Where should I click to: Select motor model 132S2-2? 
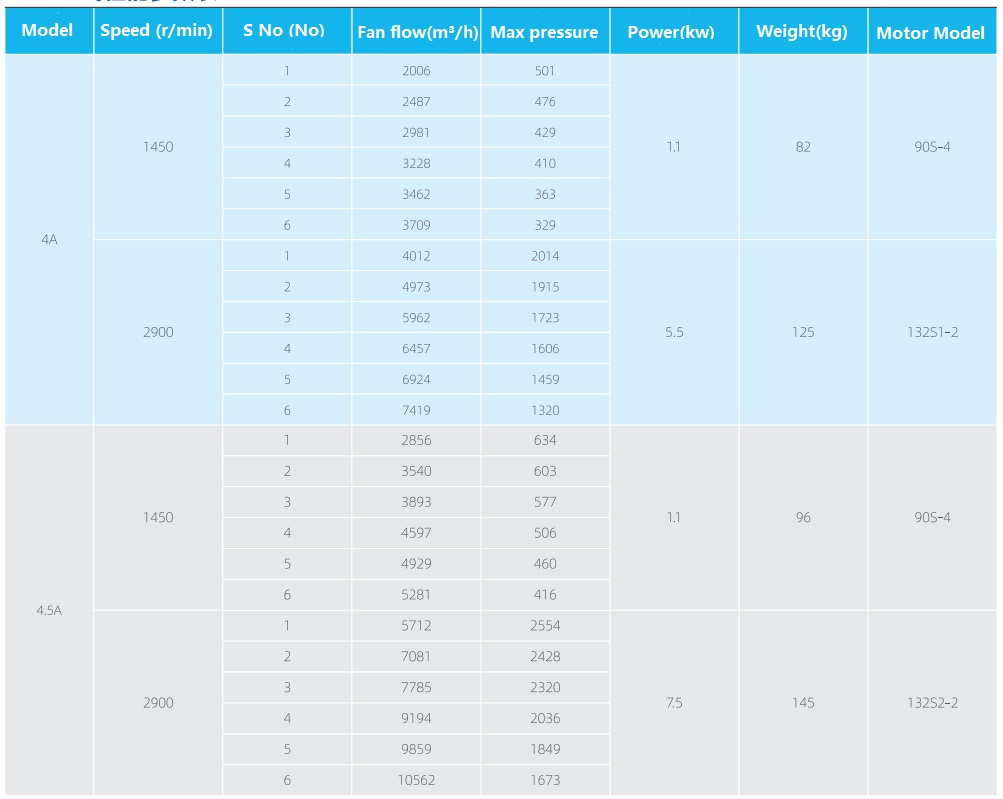point(933,703)
